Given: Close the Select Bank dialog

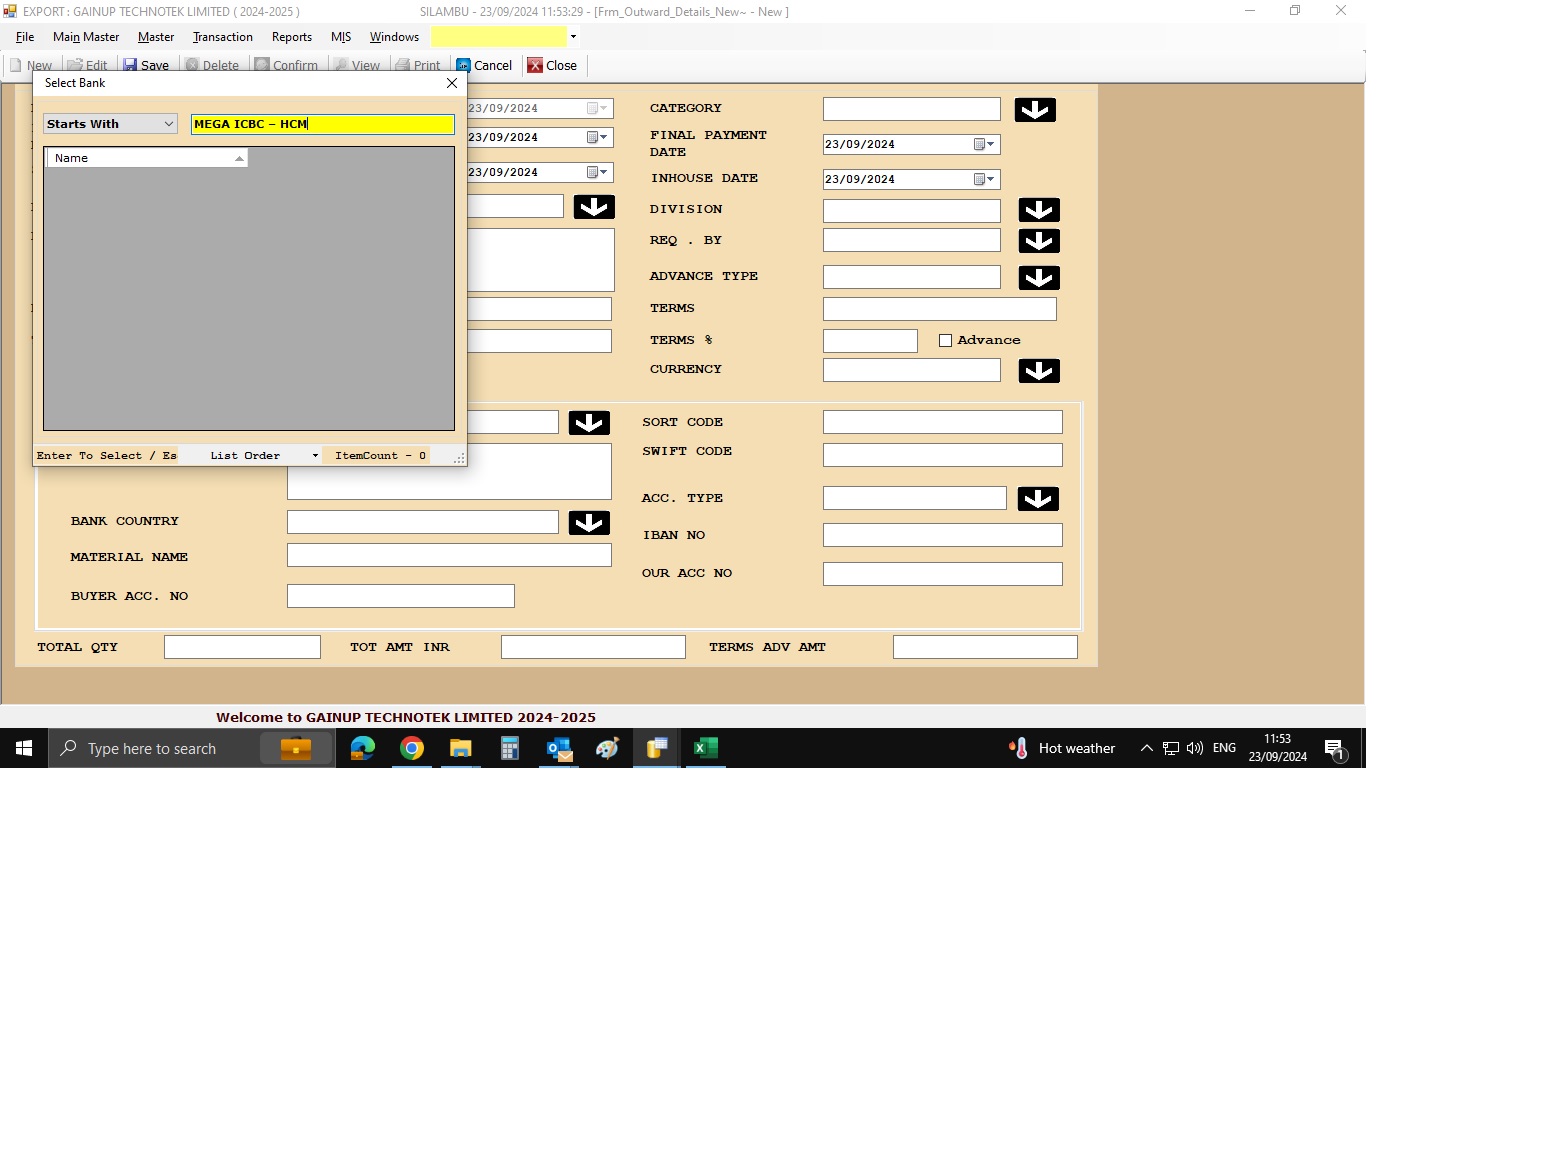Looking at the screenshot, I should pos(452,83).
